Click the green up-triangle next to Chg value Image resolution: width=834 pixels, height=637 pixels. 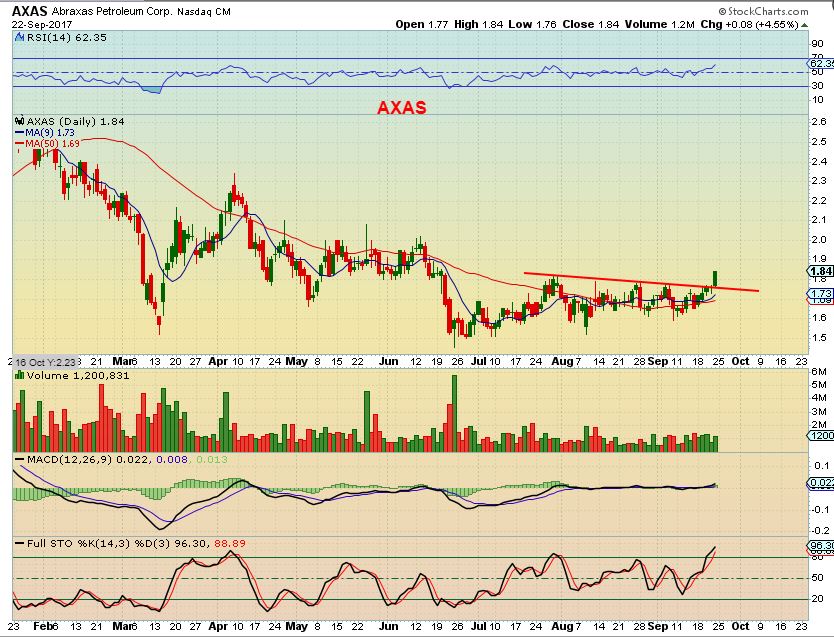(804, 24)
